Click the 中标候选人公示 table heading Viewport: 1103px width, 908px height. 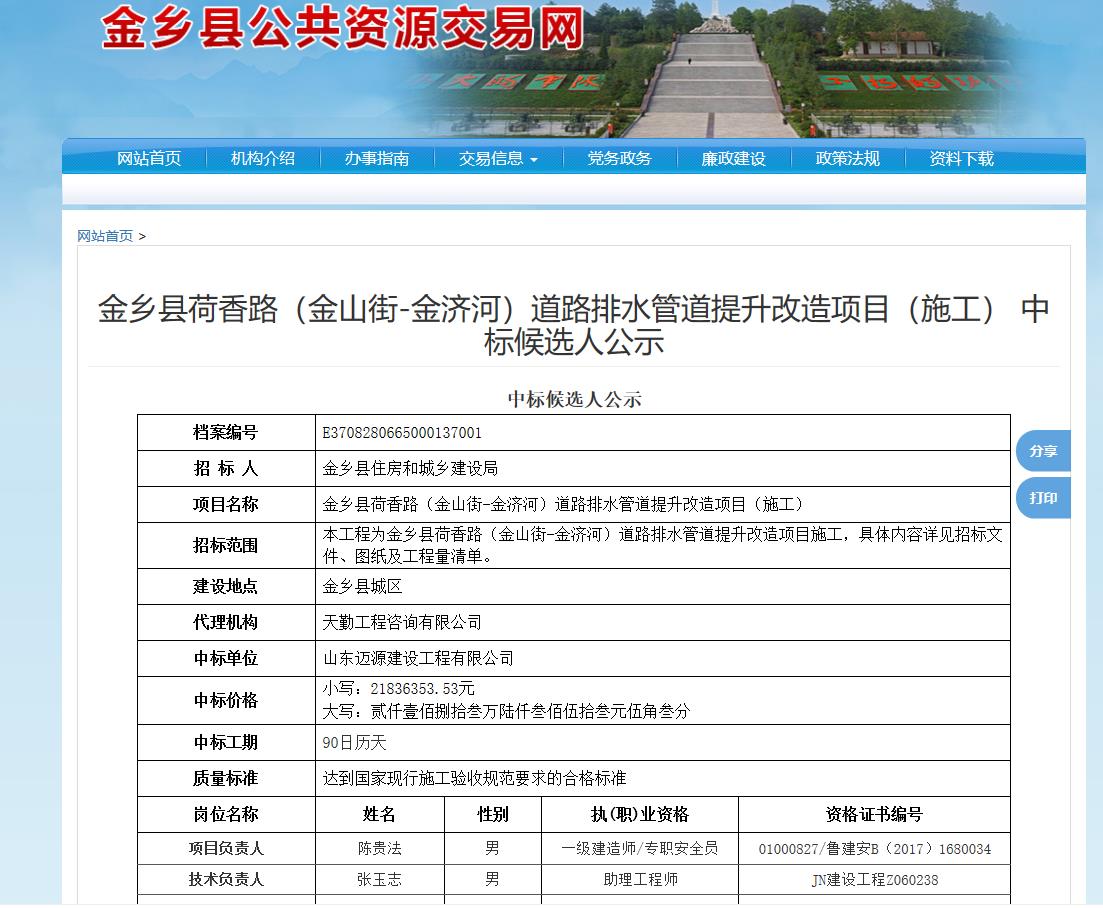pyautogui.click(x=574, y=399)
